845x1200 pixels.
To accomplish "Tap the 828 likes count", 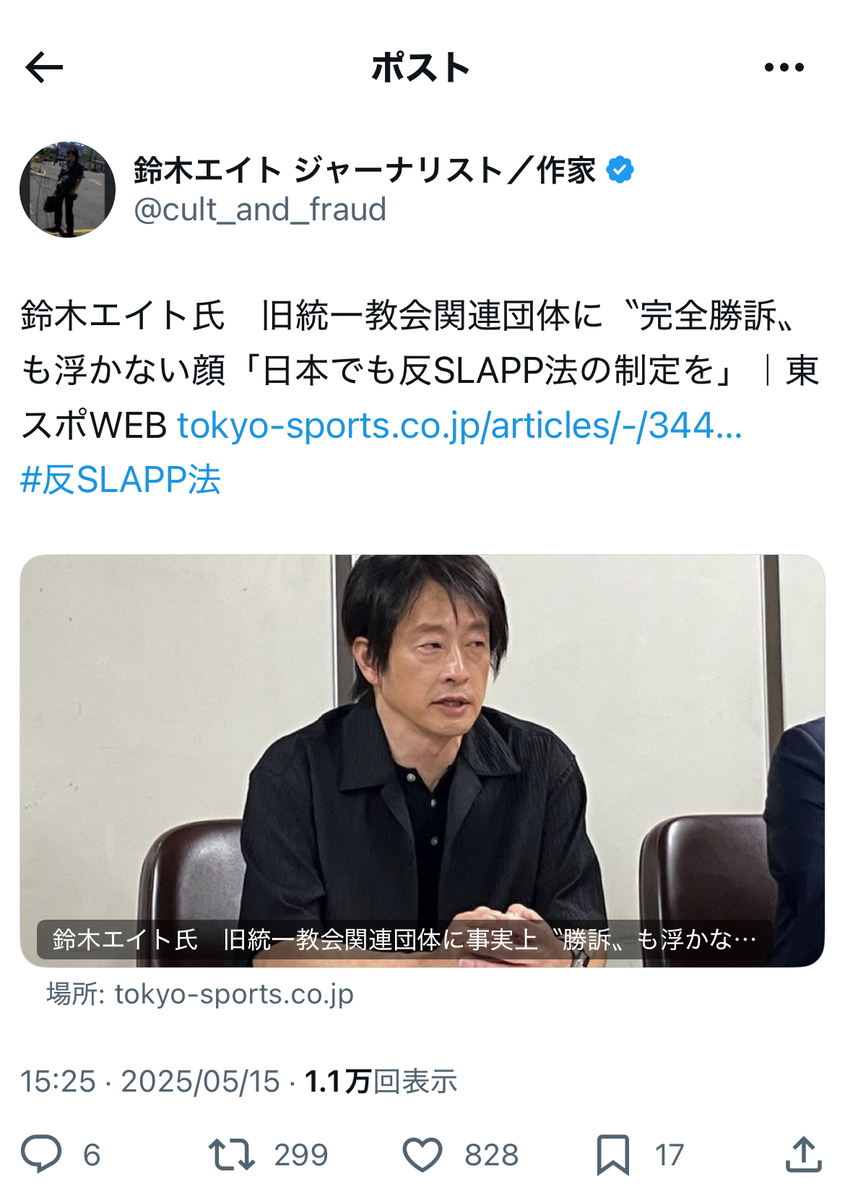I will point(491,1155).
